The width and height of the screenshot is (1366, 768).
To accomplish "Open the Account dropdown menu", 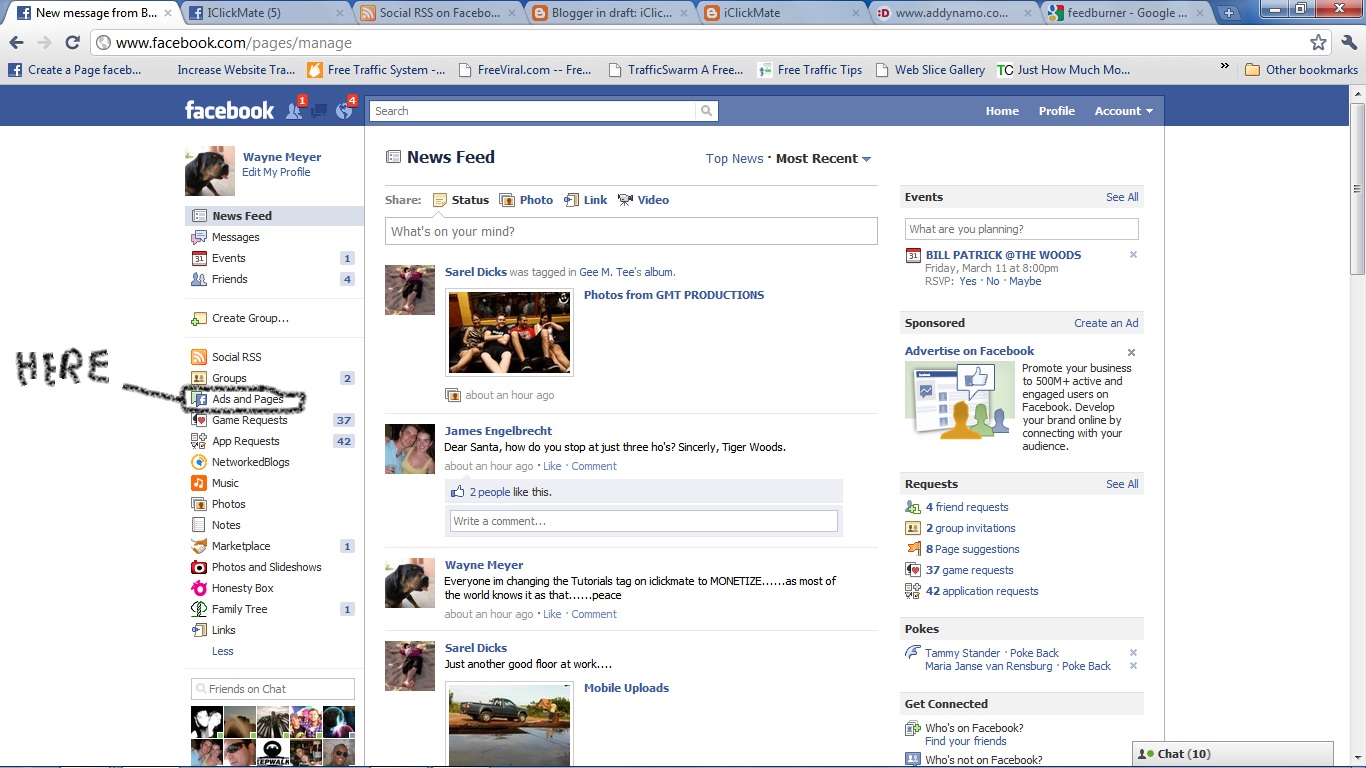I will click(x=1123, y=111).
